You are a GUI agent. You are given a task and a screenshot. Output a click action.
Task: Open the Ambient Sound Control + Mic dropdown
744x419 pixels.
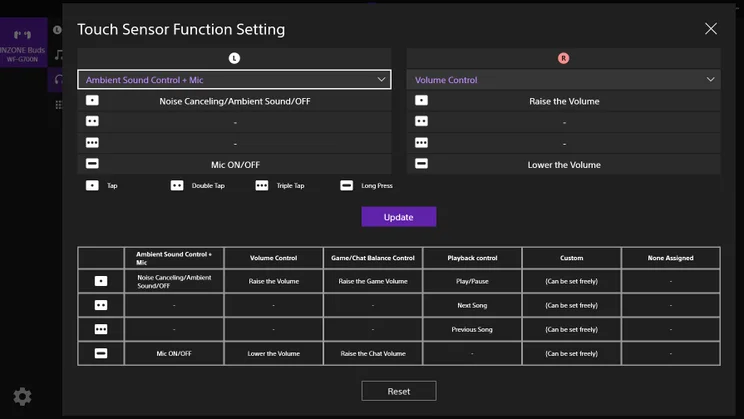click(234, 80)
